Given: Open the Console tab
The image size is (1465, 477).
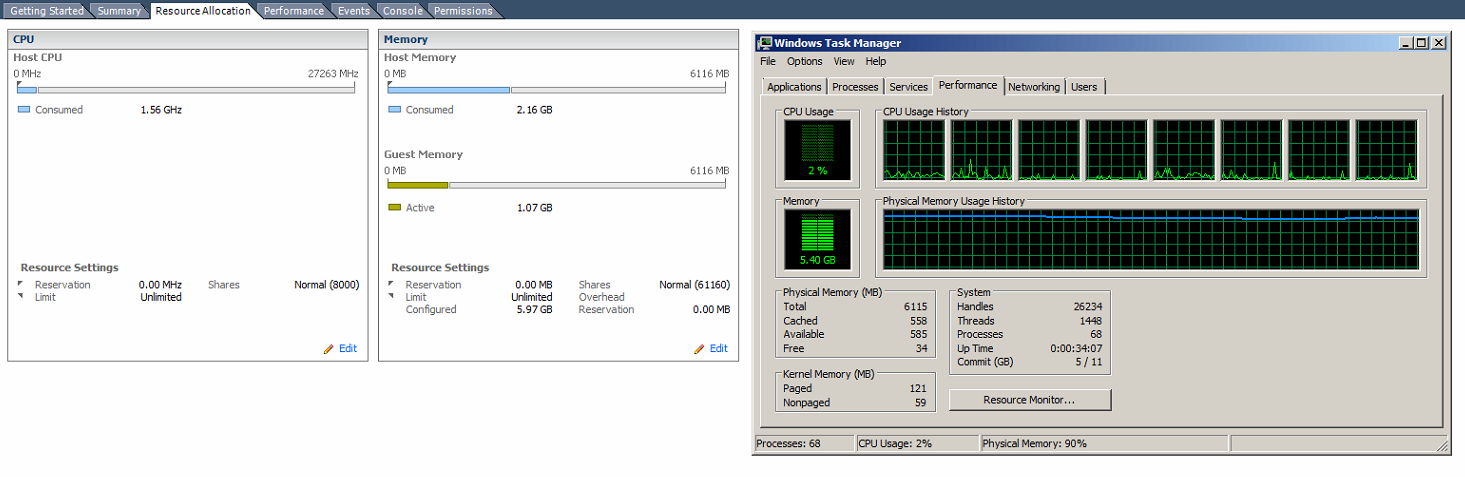Looking at the screenshot, I should point(402,11).
